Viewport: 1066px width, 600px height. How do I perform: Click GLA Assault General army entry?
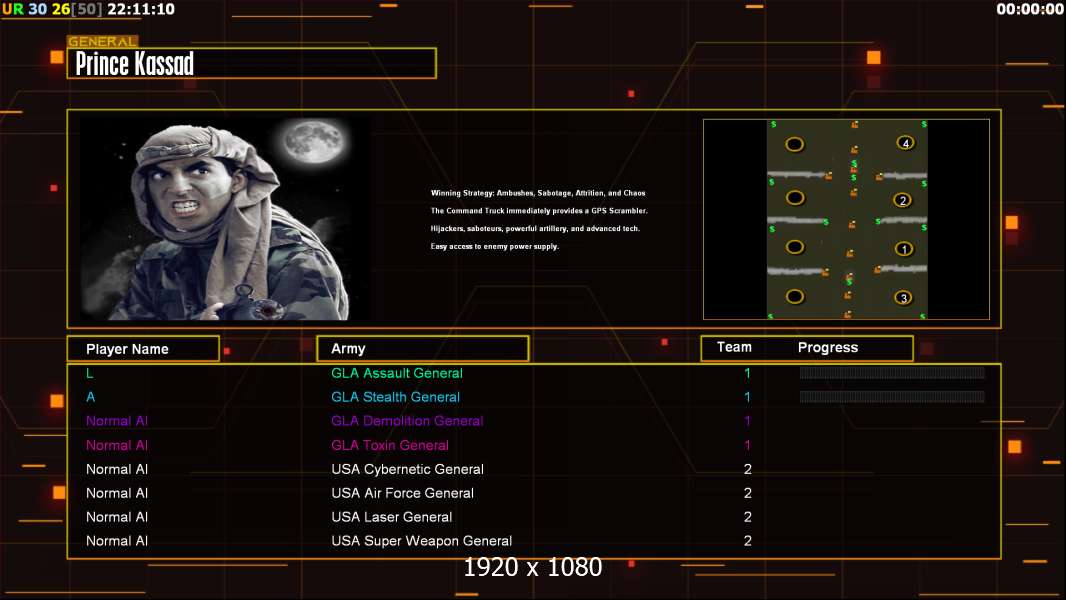[x=397, y=373]
